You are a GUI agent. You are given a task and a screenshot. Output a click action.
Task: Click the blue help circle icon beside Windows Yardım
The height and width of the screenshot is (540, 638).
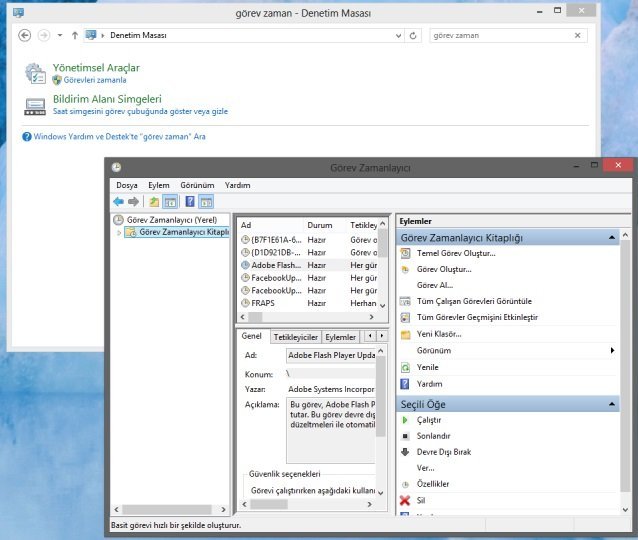27,137
